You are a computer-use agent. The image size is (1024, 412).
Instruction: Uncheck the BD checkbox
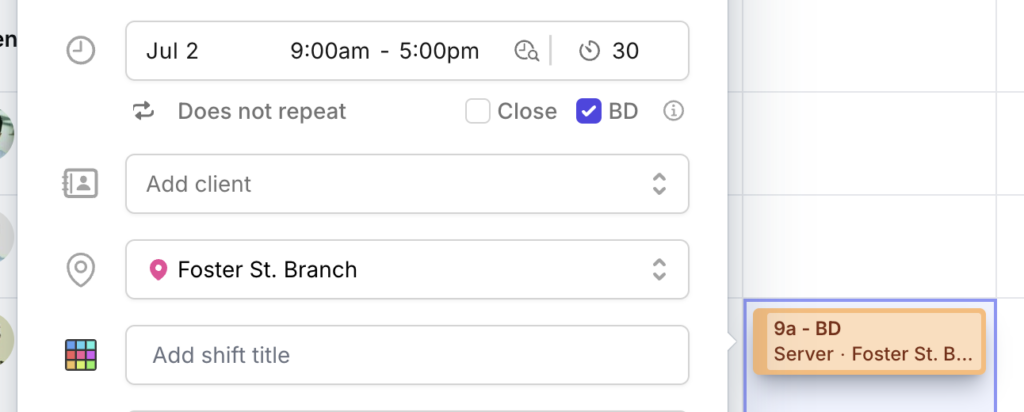pyautogui.click(x=588, y=111)
